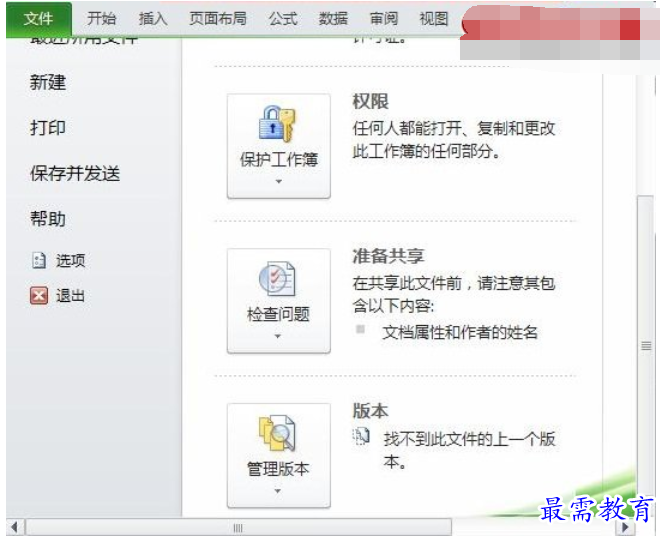Click the horizontal scrollbar thumb
This screenshot has width=662, height=541.
tap(239, 527)
